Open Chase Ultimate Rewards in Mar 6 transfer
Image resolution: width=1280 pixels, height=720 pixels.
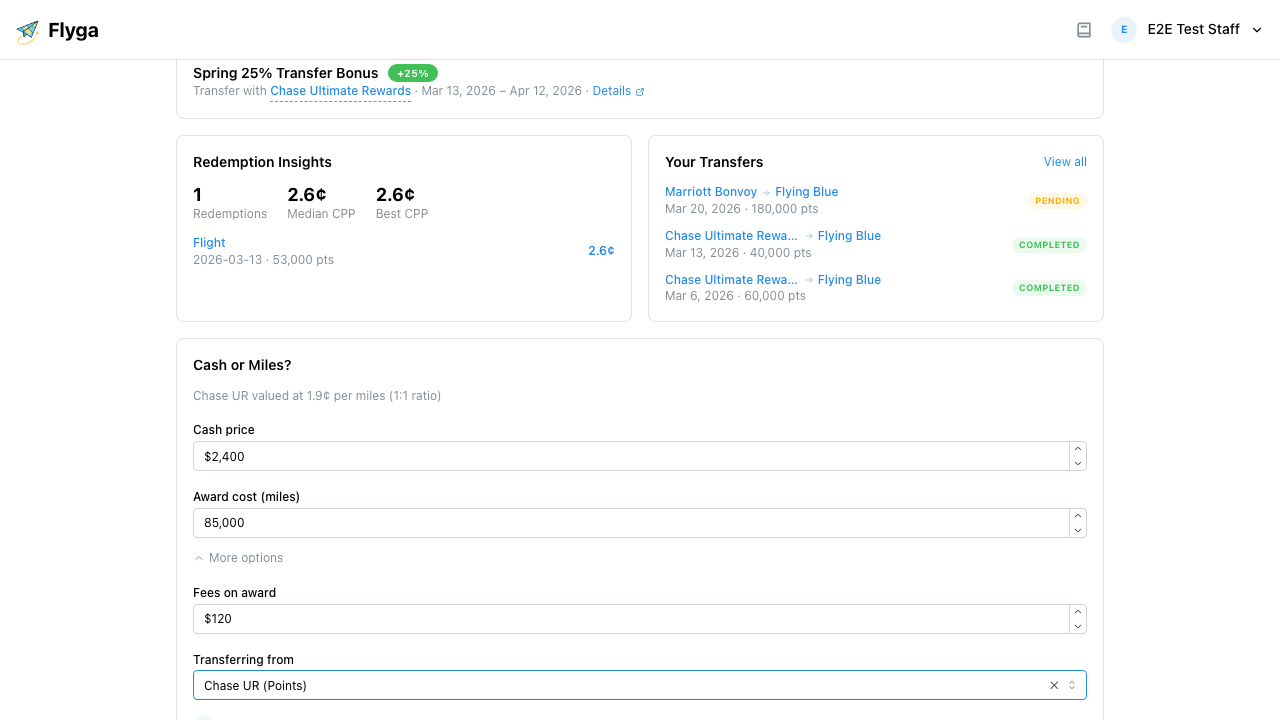click(x=732, y=280)
